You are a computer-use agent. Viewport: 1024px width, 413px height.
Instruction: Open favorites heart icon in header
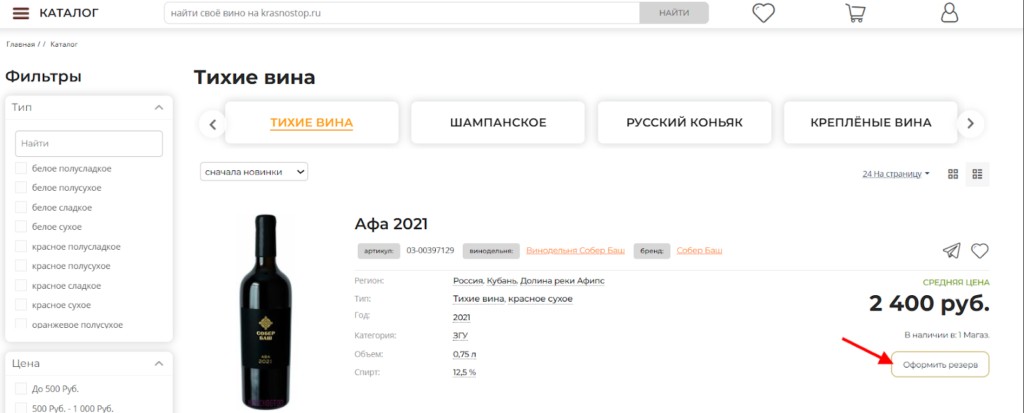(x=764, y=13)
